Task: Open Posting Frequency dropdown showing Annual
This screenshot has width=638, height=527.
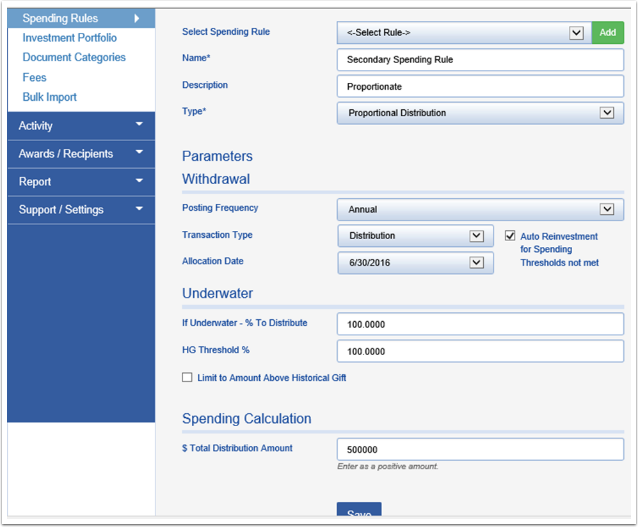Action: [x=480, y=210]
